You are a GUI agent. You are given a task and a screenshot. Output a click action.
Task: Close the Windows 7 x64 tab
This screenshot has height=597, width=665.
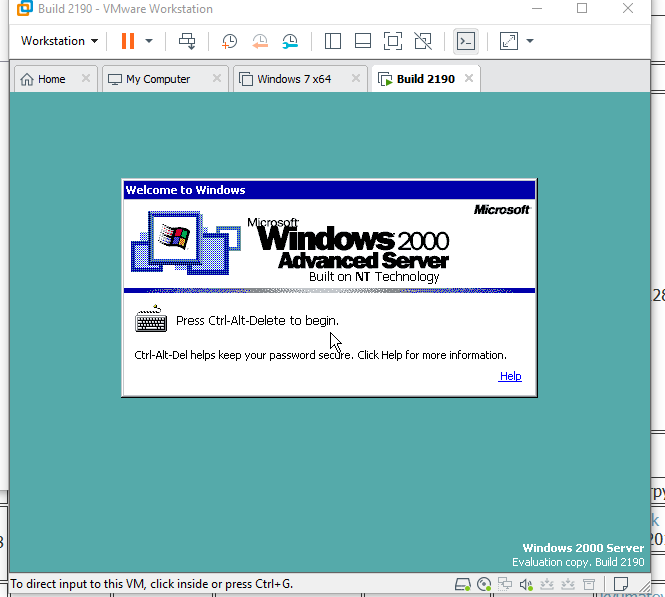click(356, 78)
